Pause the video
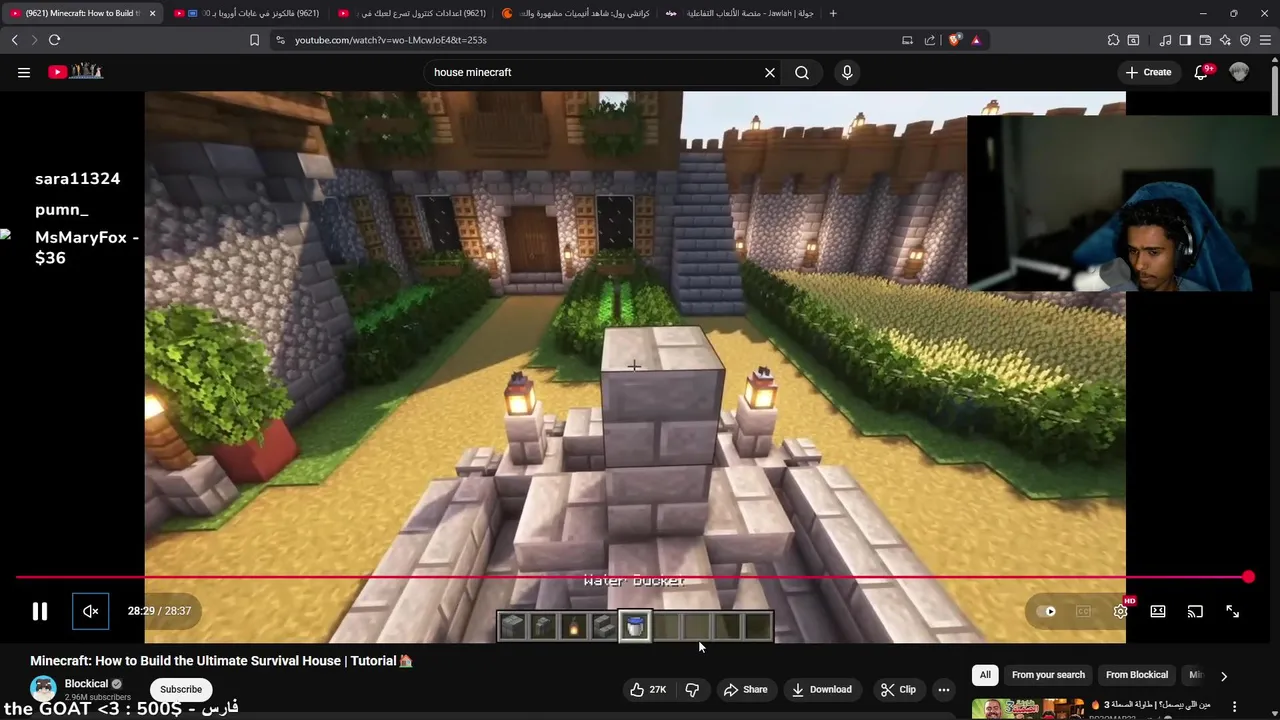 click(40, 611)
